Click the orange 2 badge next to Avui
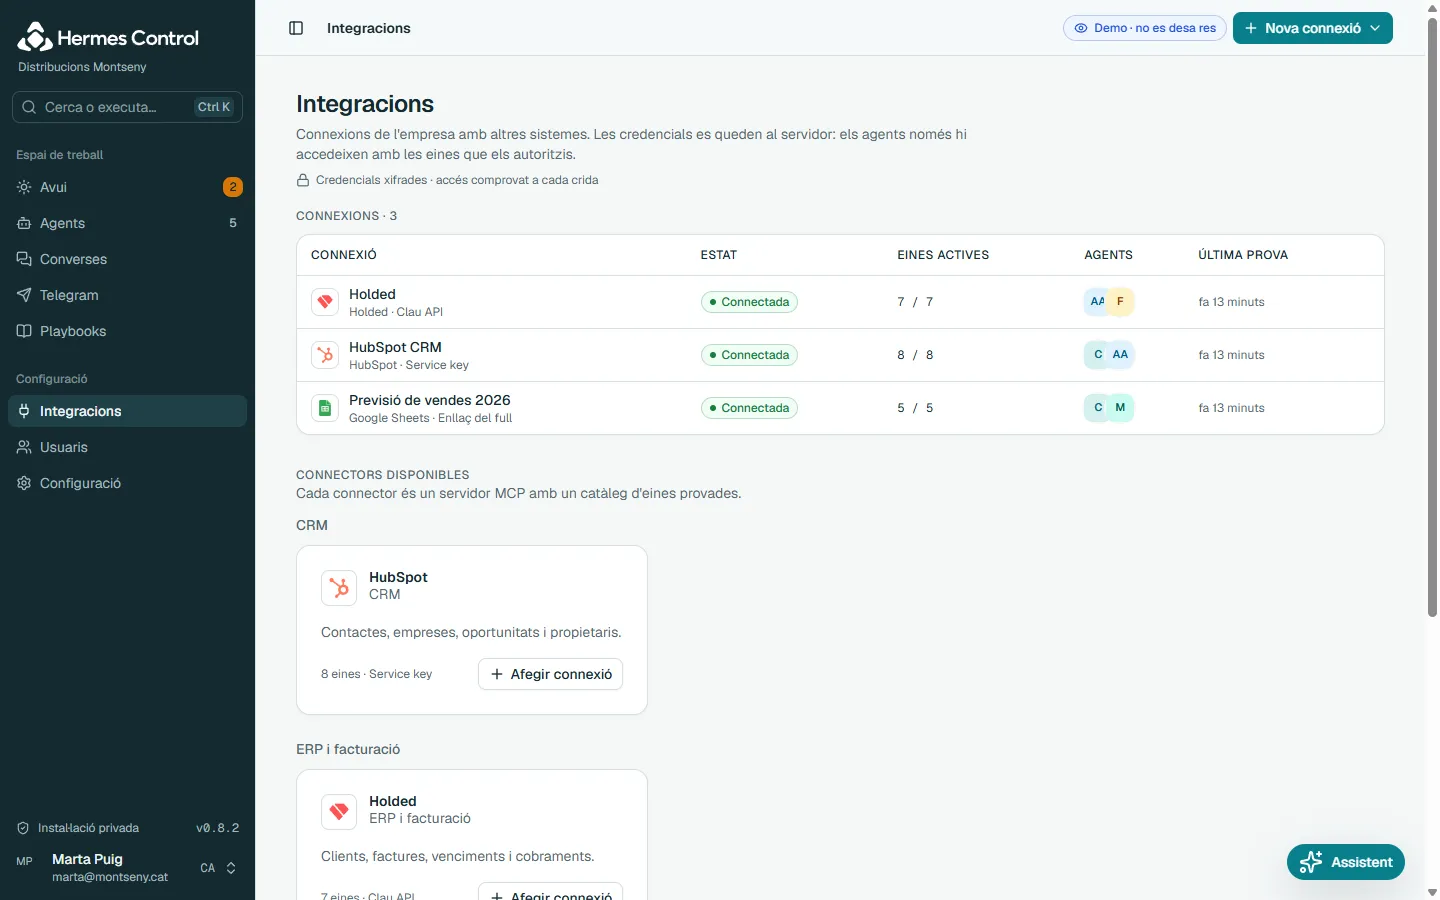Image resolution: width=1440 pixels, height=900 pixels. (233, 187)
